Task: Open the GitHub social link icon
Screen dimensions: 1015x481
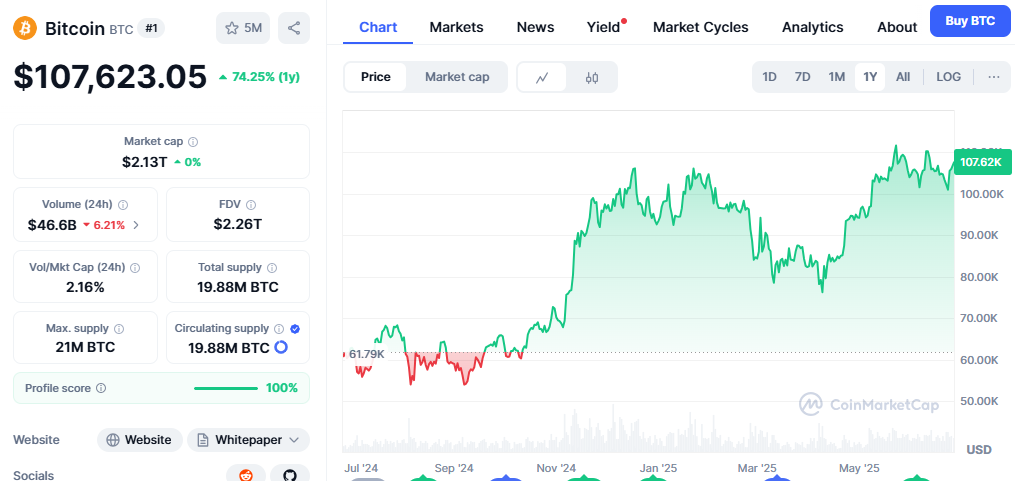Action: (290, 476)
